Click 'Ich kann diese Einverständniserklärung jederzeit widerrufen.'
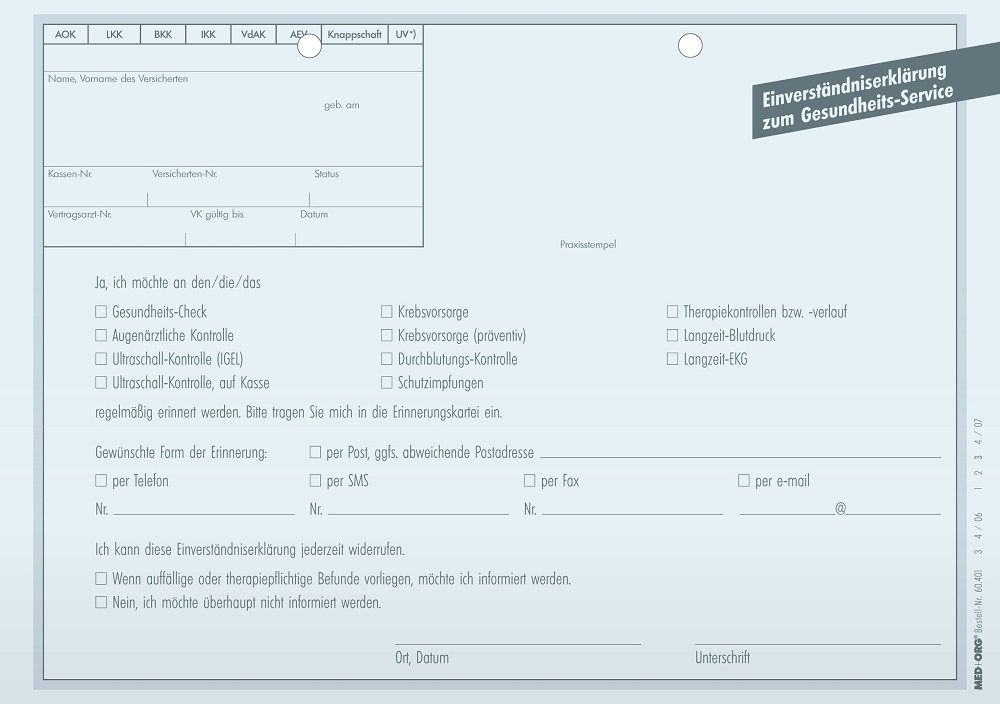Viewport: 1000px width, 704px height. (250, 550)
